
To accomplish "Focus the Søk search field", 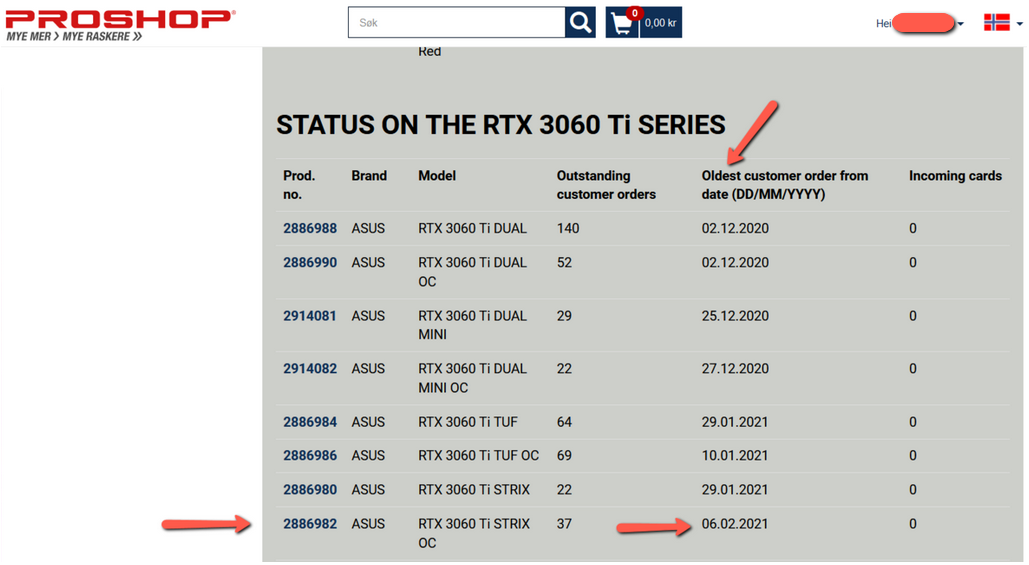I will (456, 22).
